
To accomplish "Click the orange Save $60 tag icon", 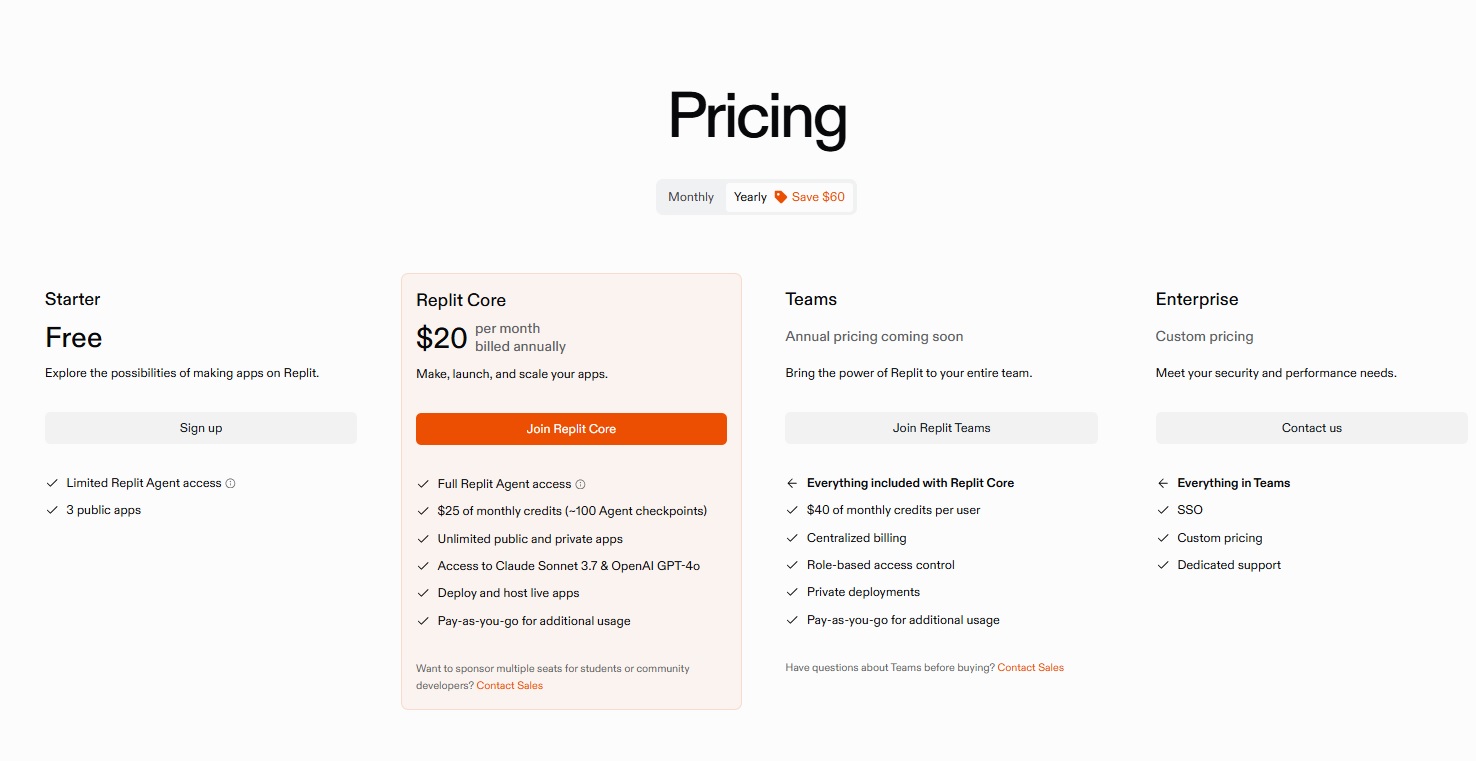I will tap(781, 197).
